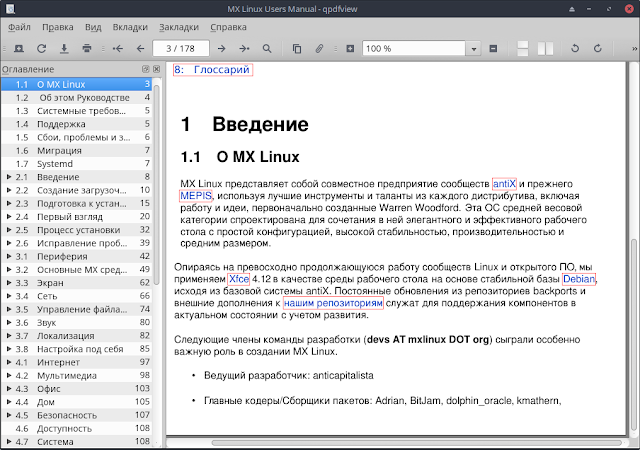Expand outline entry 3.1 Периферия
The height and width of the screenshot is (450, 640).
(x=9, y=256)
